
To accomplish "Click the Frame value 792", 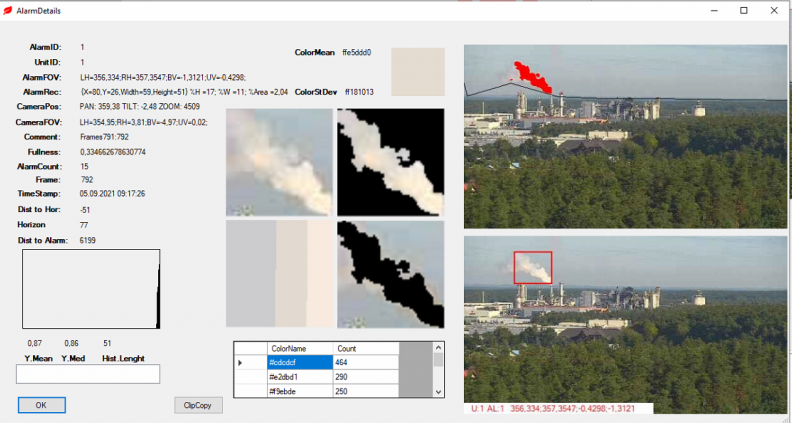I will click(x=87, y=179).
